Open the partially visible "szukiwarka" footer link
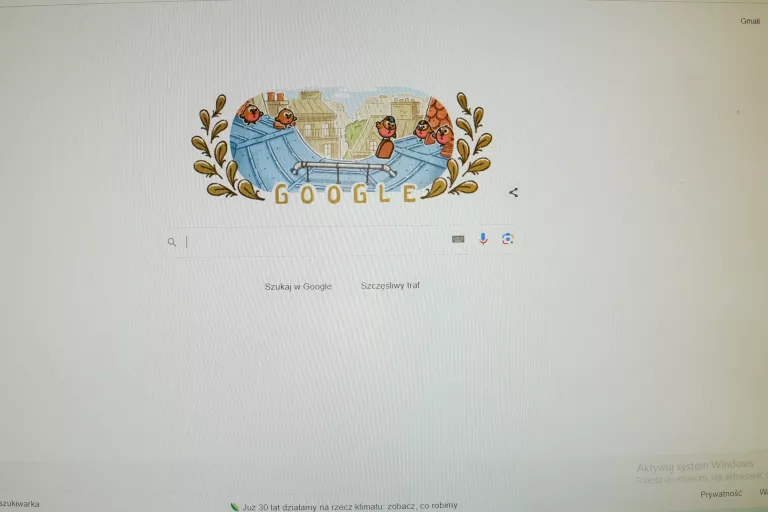The width and height of the screenshot is (768, 512). click(20, 504)
